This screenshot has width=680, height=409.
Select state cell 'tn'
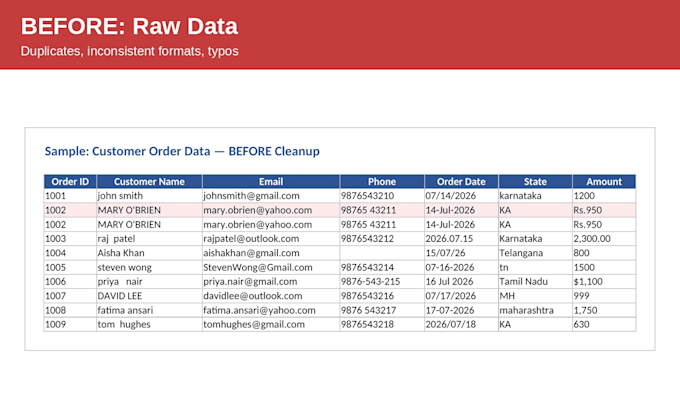click(x=535, y=267)
